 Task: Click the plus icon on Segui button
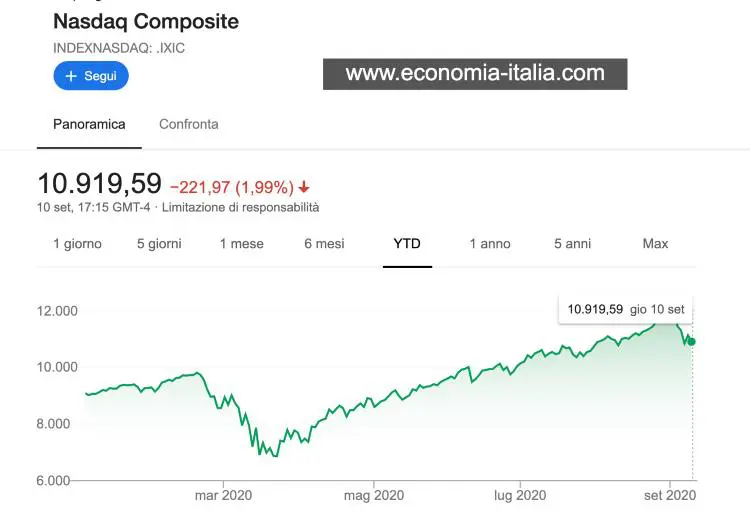(x=71, y=76)
